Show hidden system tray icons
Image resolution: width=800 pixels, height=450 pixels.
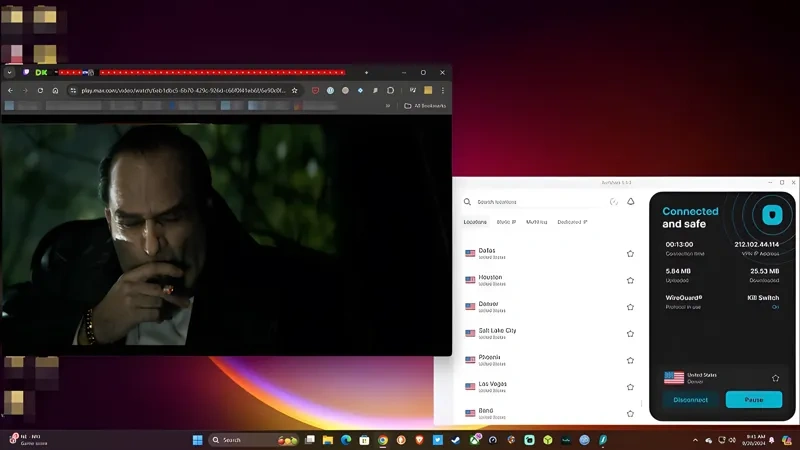point(696,440)
